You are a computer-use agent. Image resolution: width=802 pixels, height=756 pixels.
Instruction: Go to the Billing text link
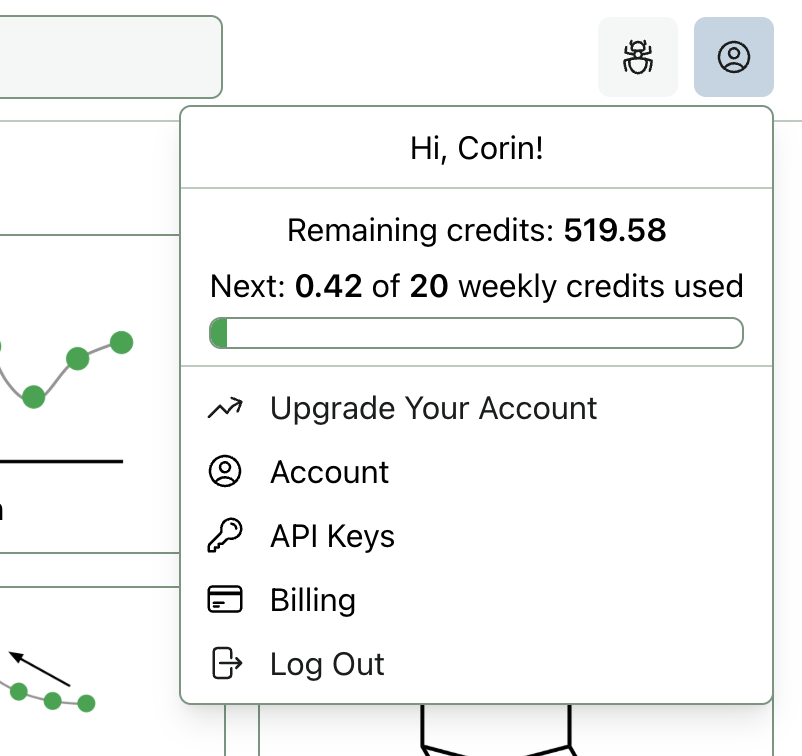(313, 600)
